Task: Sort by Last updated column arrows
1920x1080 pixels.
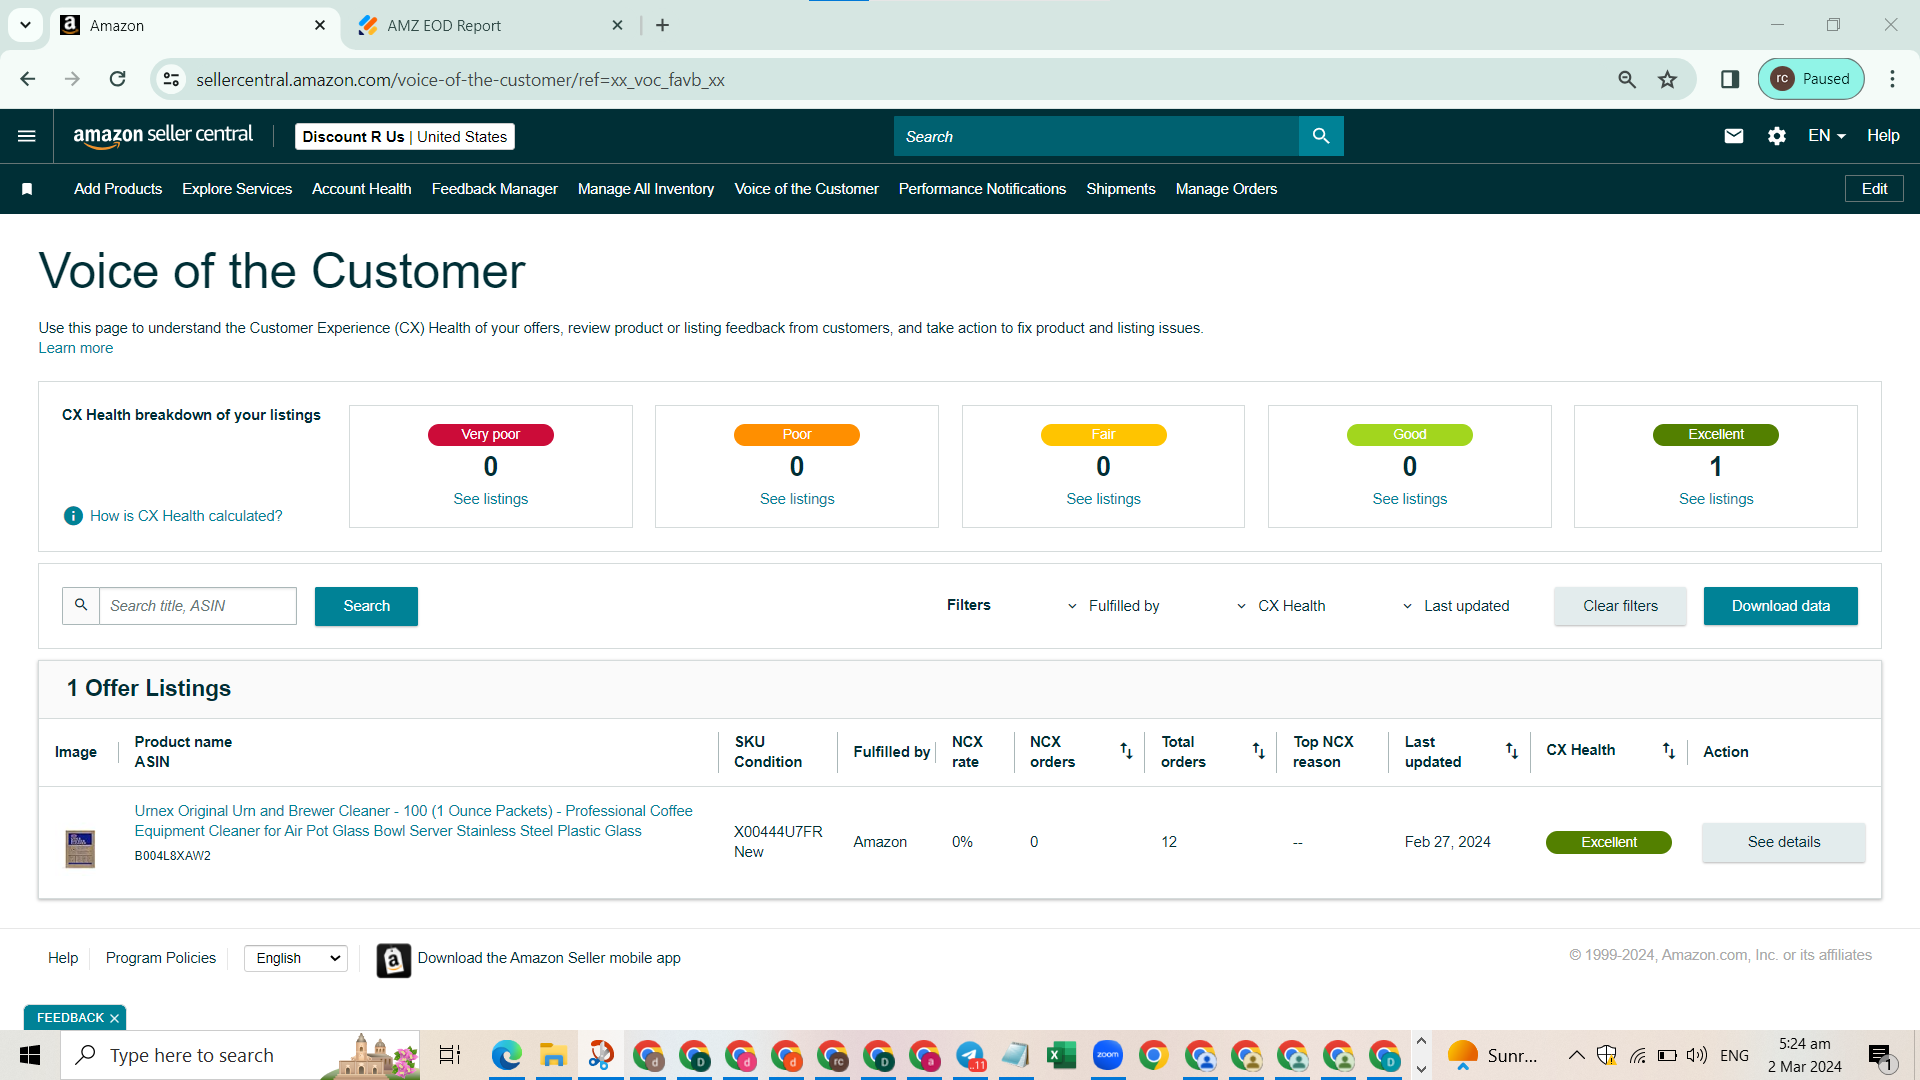Action: click(x=1512, y=751)
